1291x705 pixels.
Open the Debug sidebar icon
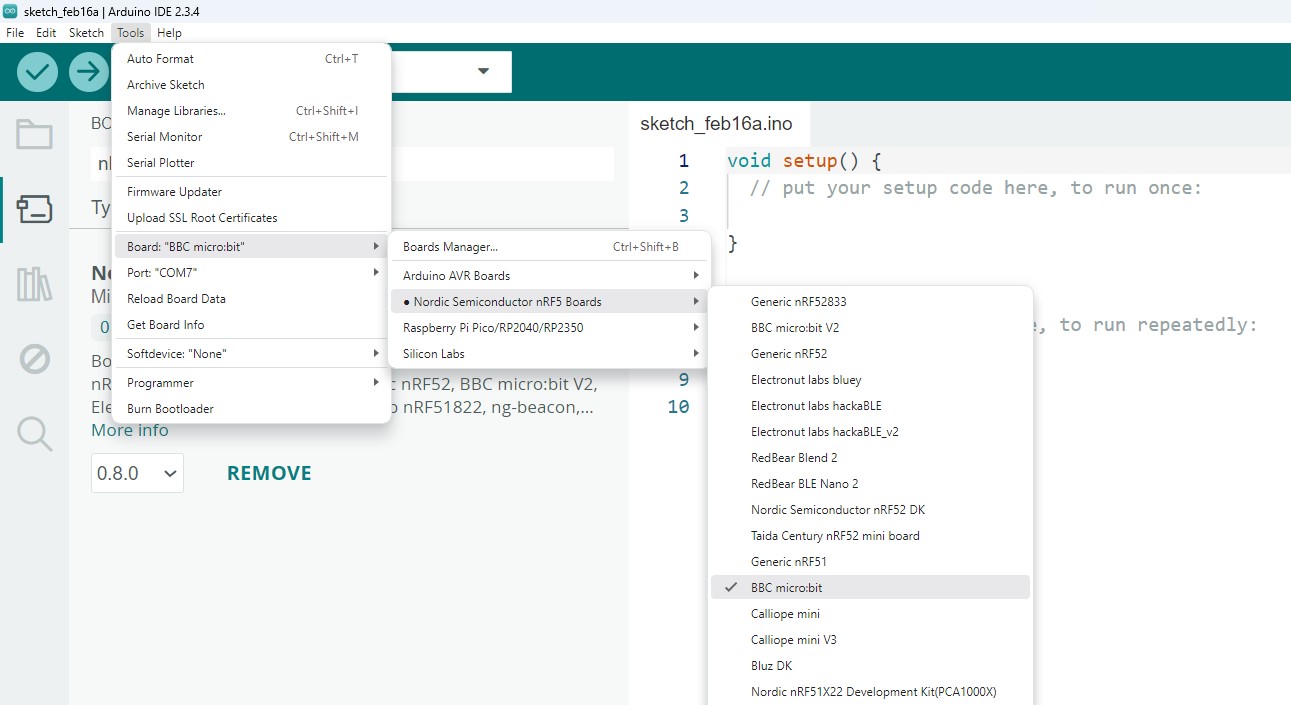34,359
